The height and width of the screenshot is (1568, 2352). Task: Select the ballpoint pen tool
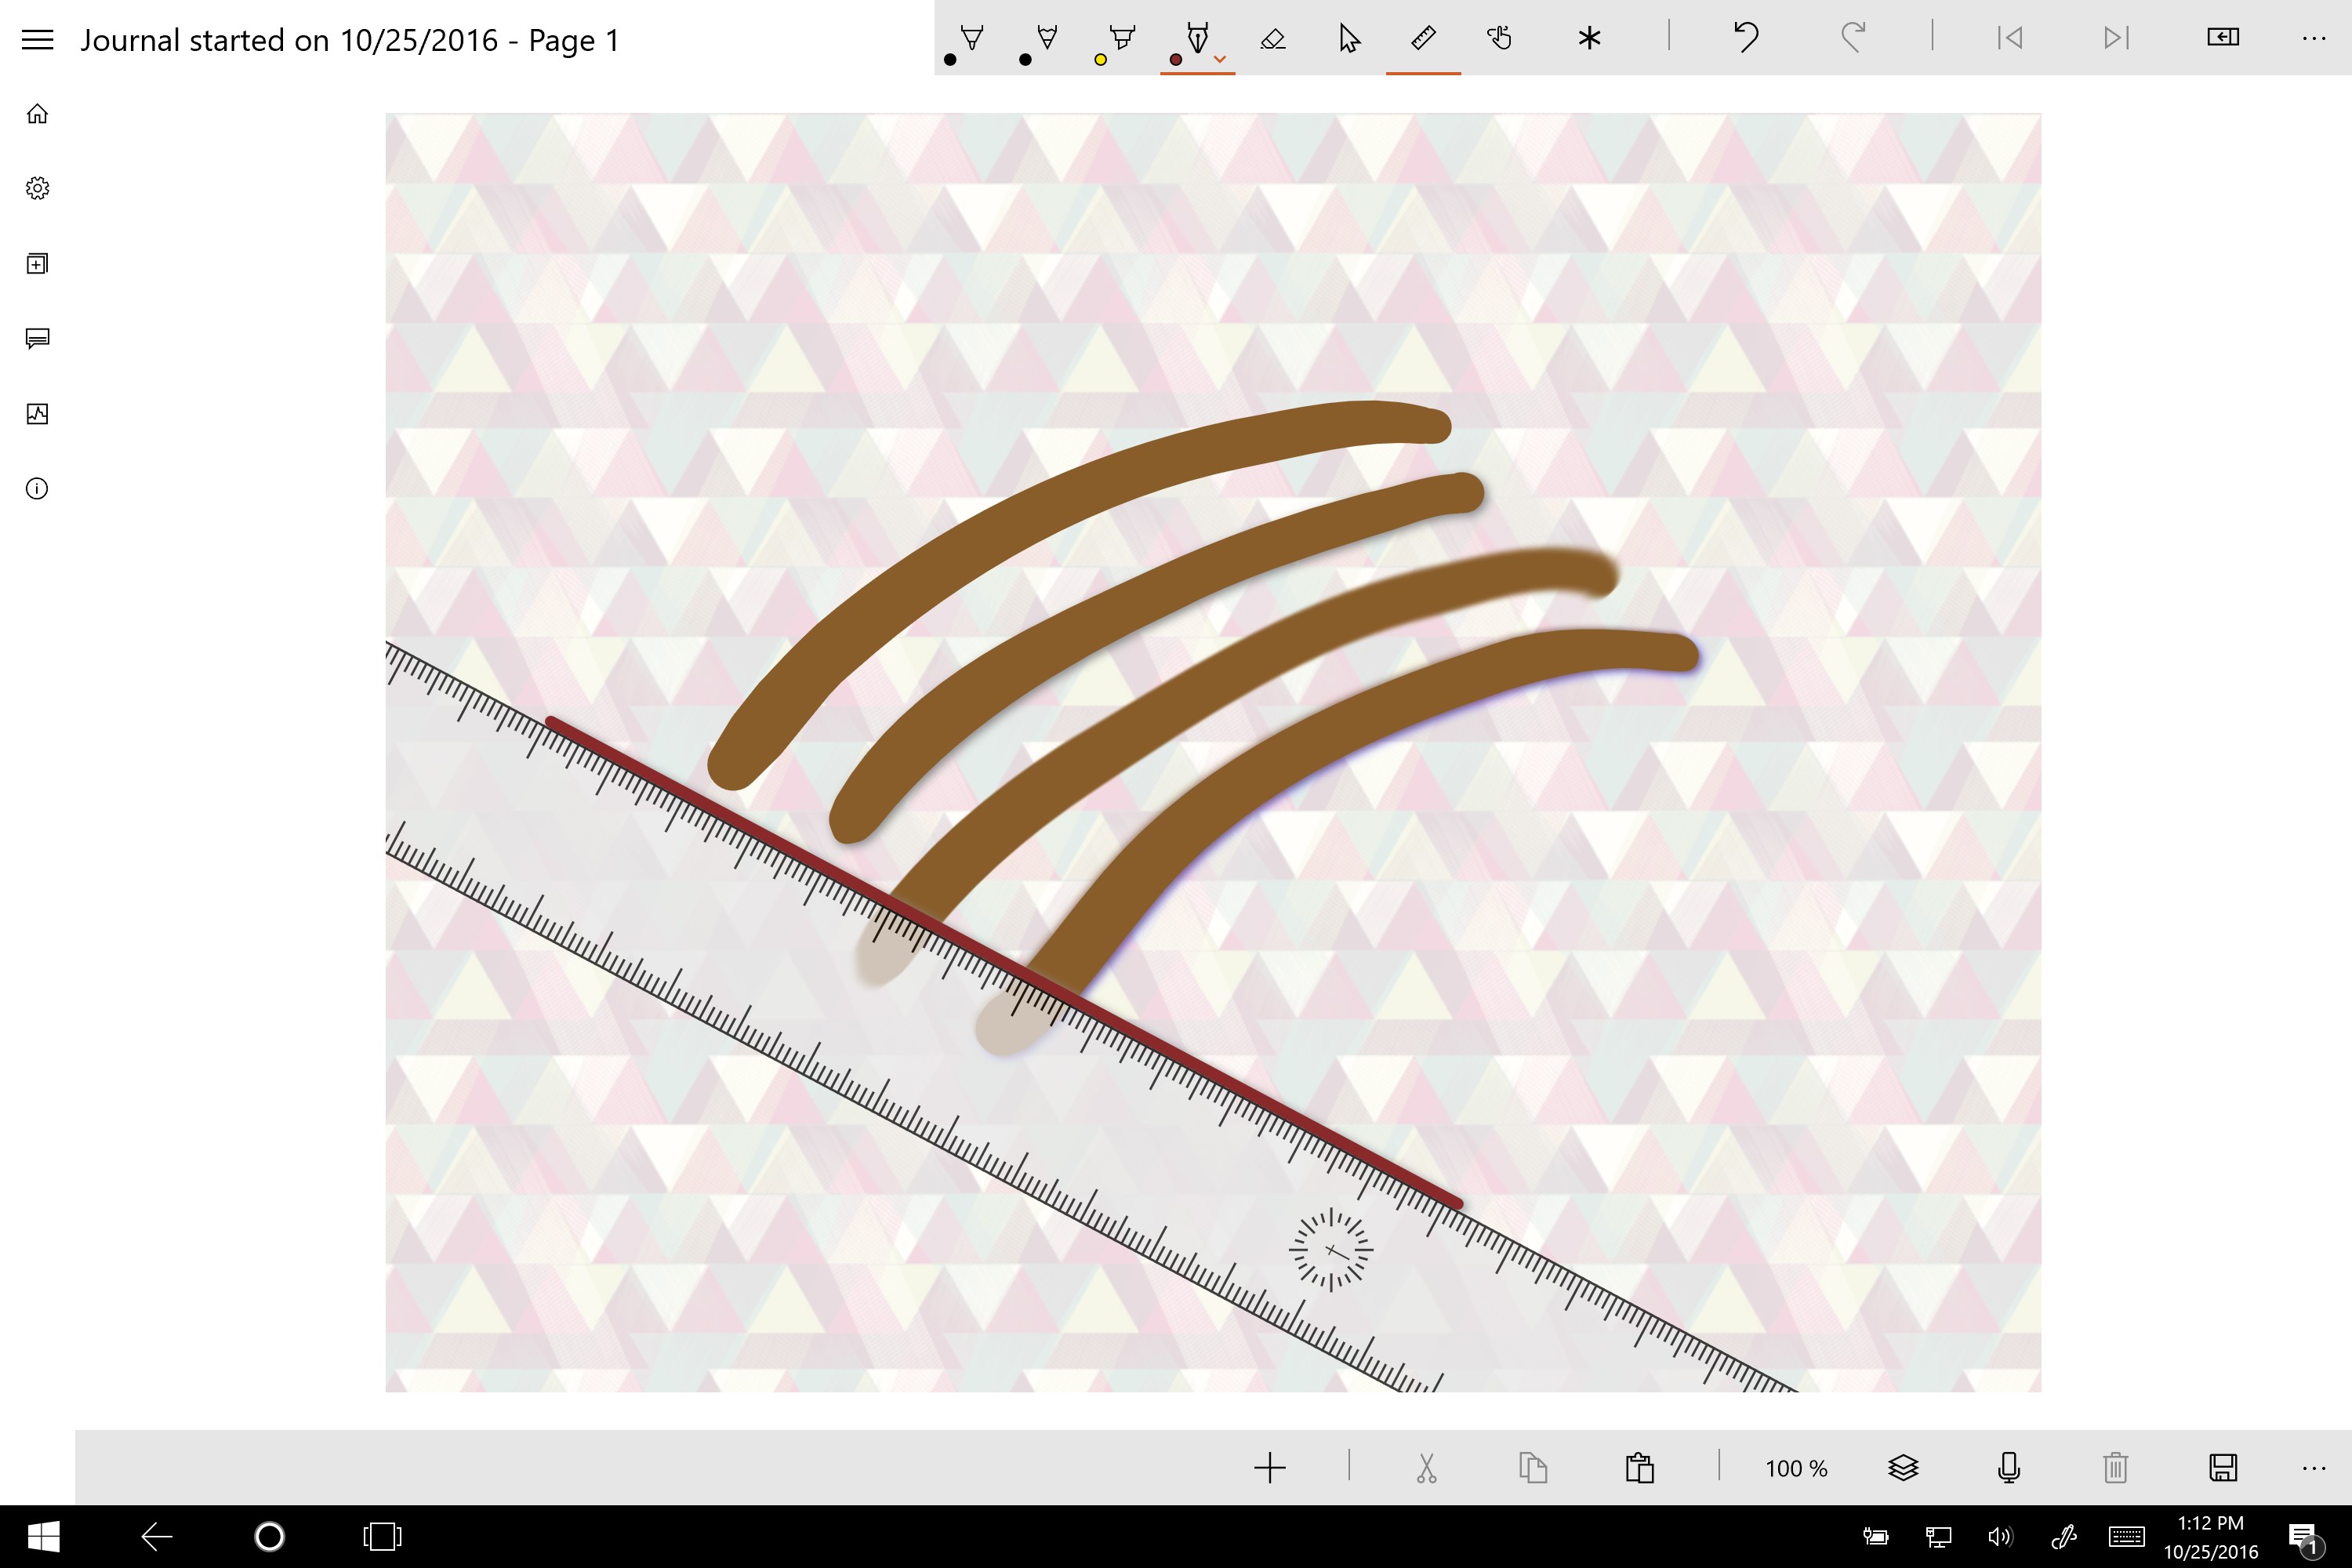(971, 38)
